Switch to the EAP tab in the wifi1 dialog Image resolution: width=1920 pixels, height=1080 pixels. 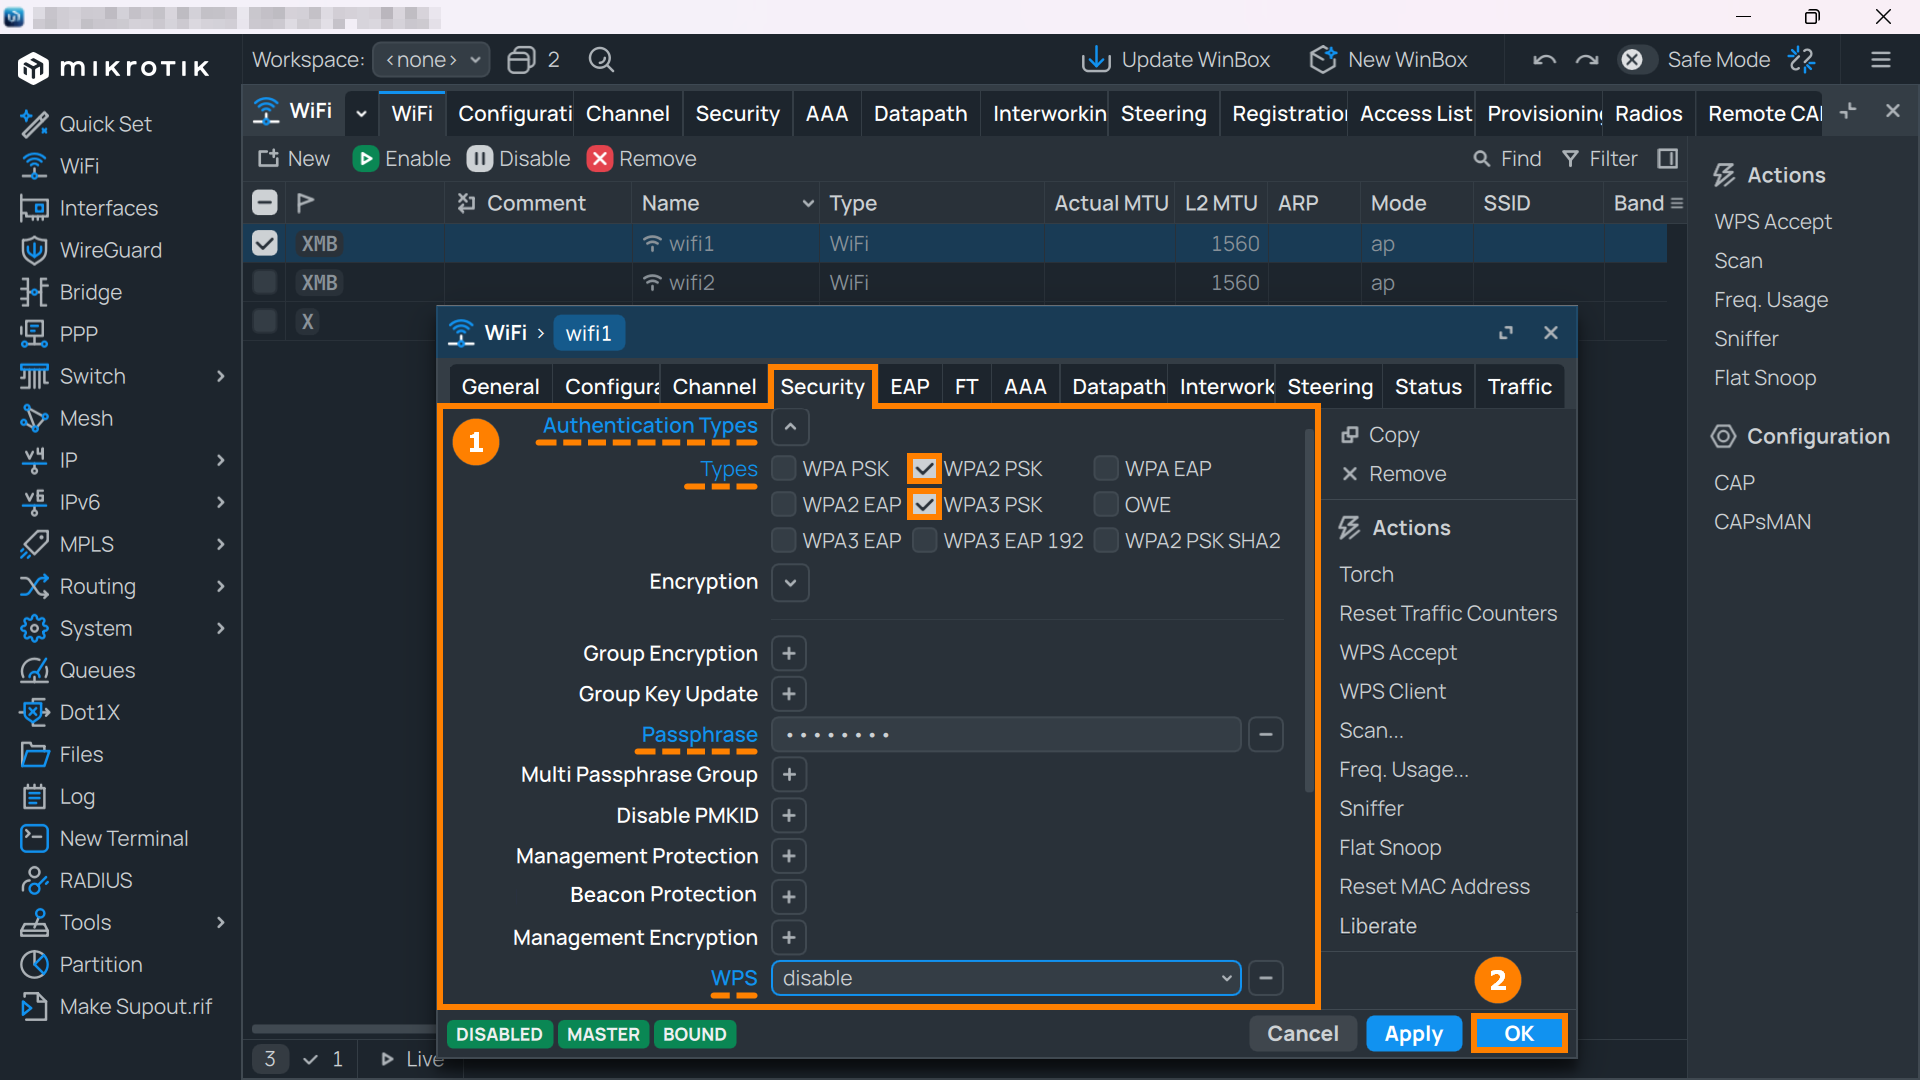tap(909, 387)
